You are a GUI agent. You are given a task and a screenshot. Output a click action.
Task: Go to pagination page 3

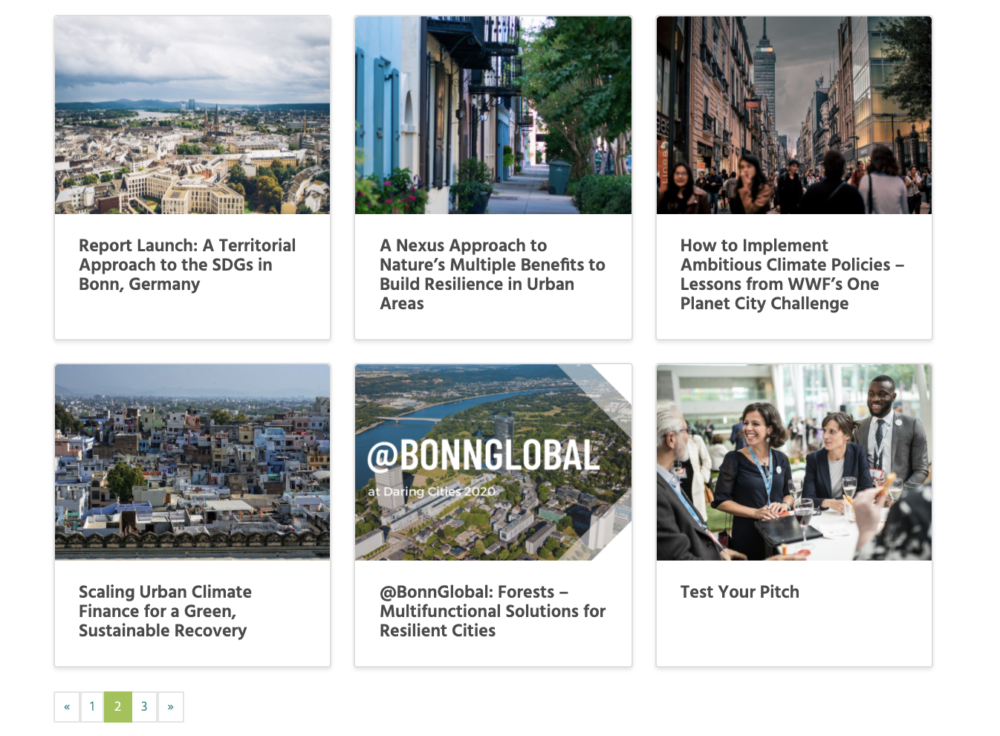[x=144, y=707]
